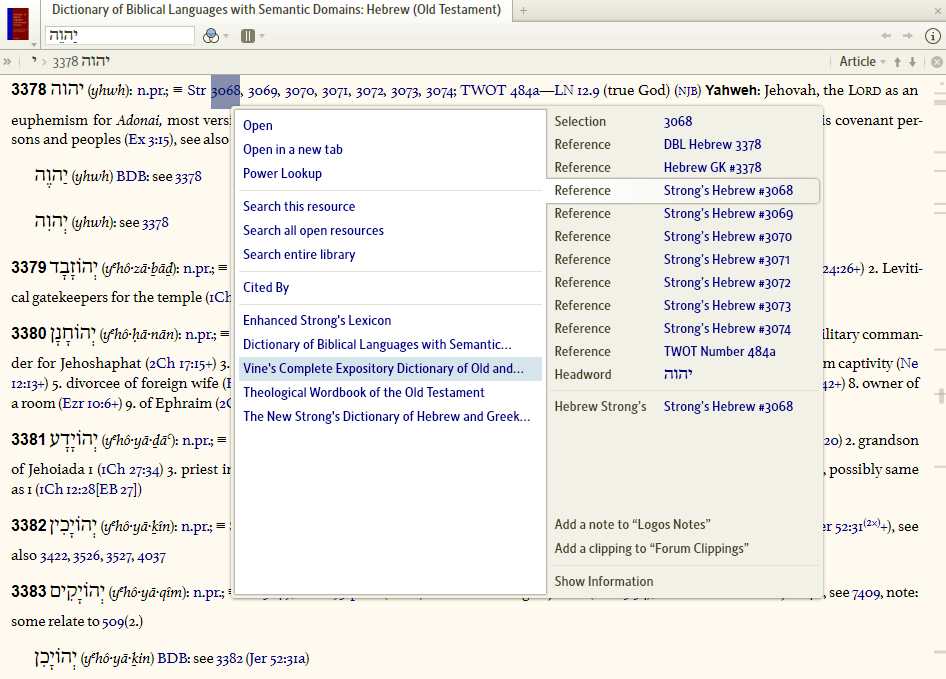Follow the 7409 note link
Screen dimensions: 946x679
pyautogui.click(x=866, y=594)
